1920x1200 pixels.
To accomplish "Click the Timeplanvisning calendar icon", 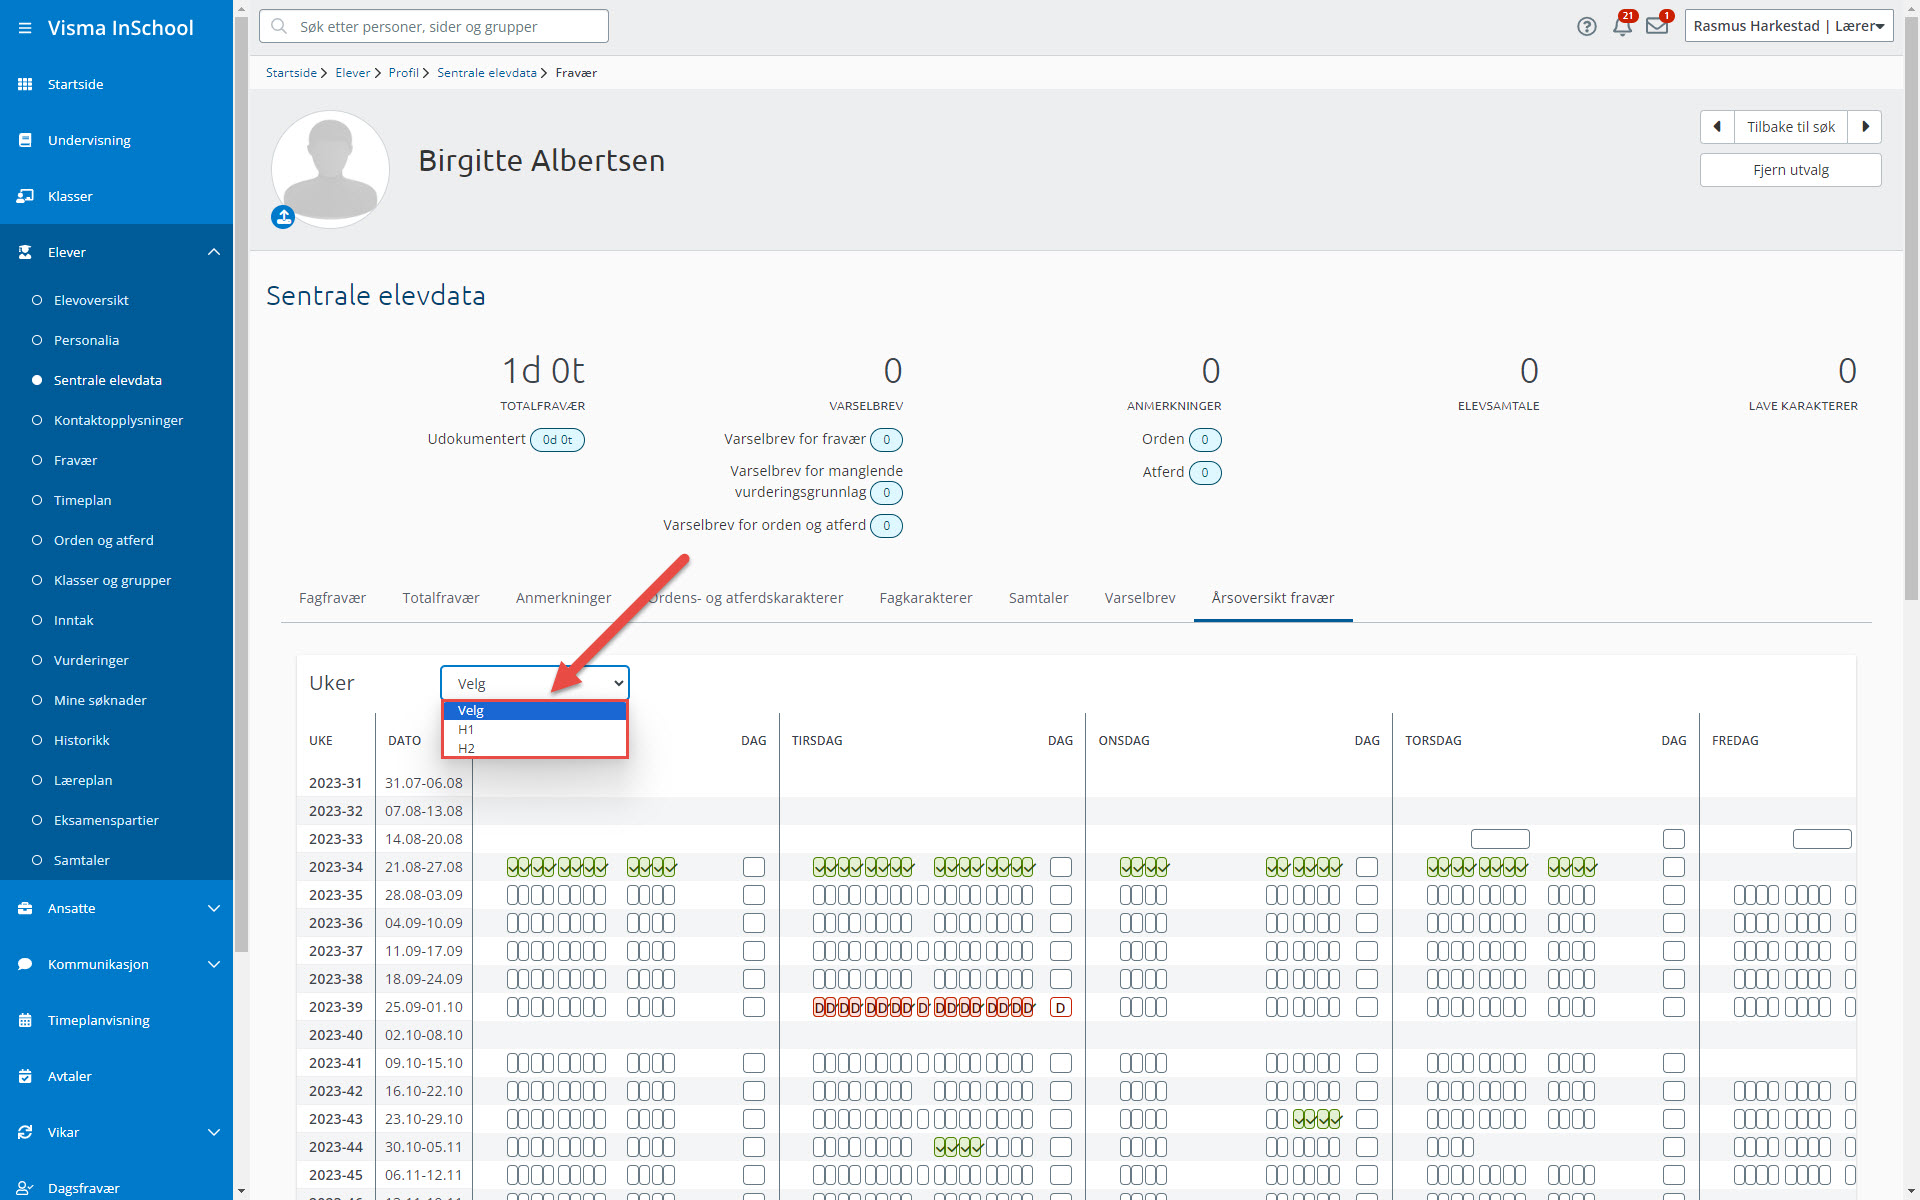I will tap(25, 1020).
